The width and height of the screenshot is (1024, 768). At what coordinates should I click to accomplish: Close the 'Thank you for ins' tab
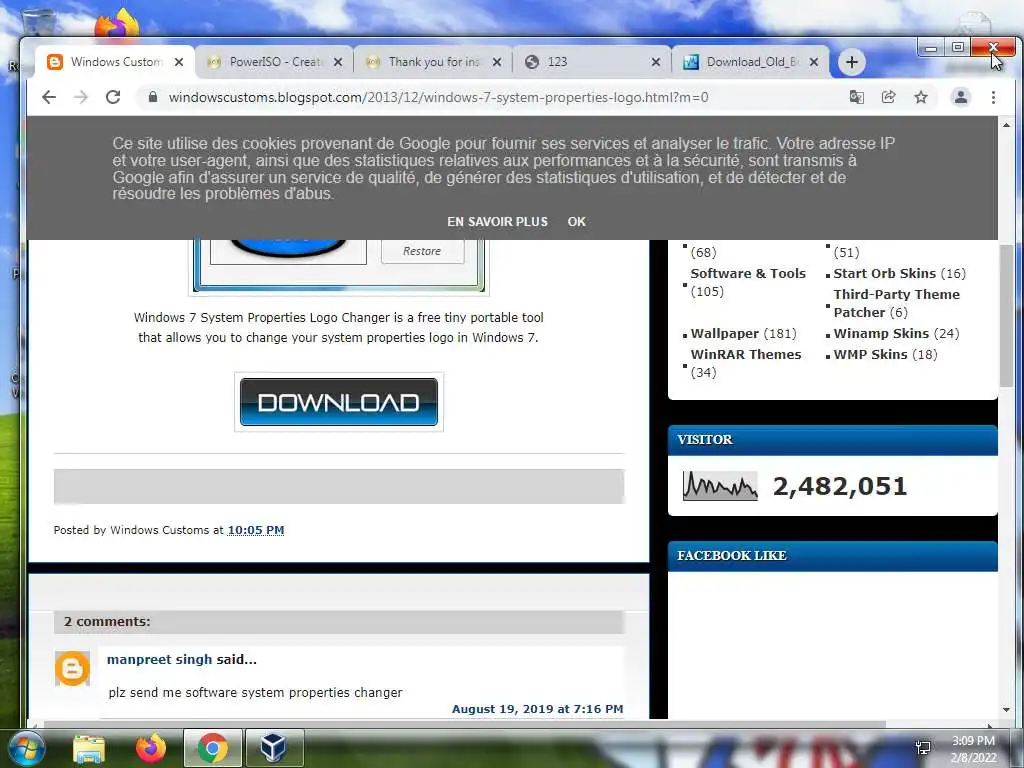click(x=497, y=62)
